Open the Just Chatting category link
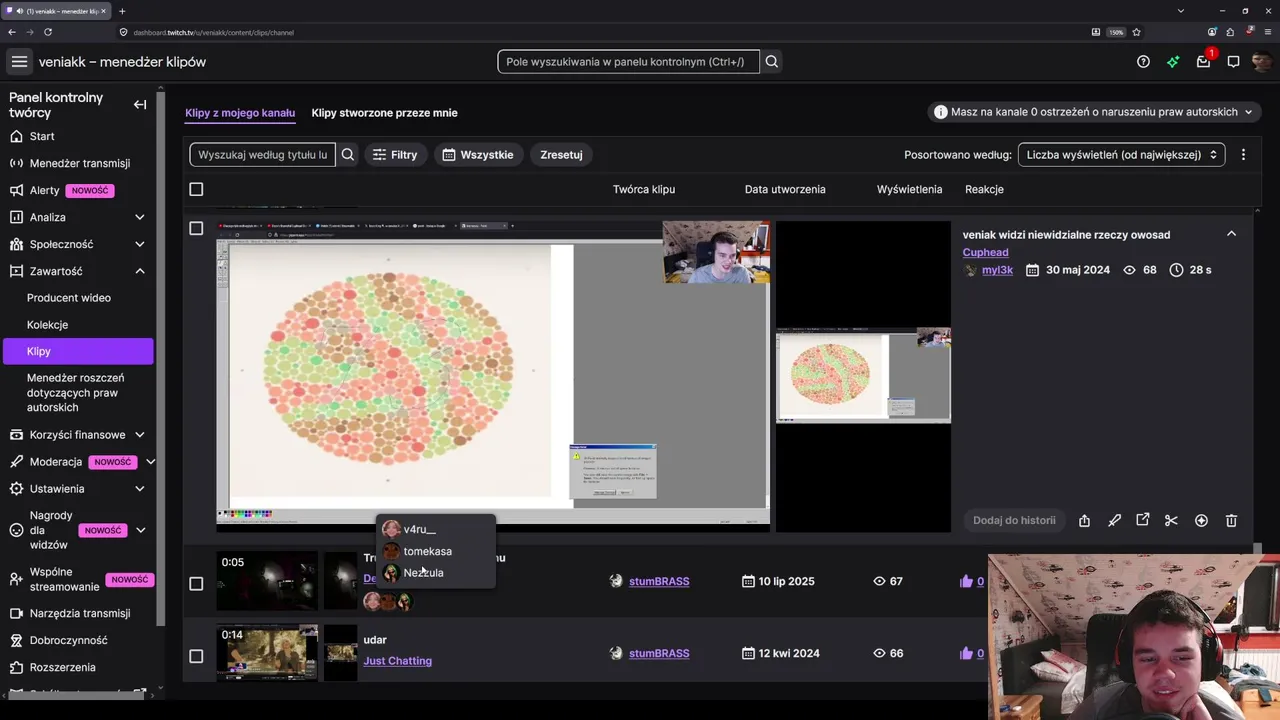1280x720 pixels. coord(397,661)
